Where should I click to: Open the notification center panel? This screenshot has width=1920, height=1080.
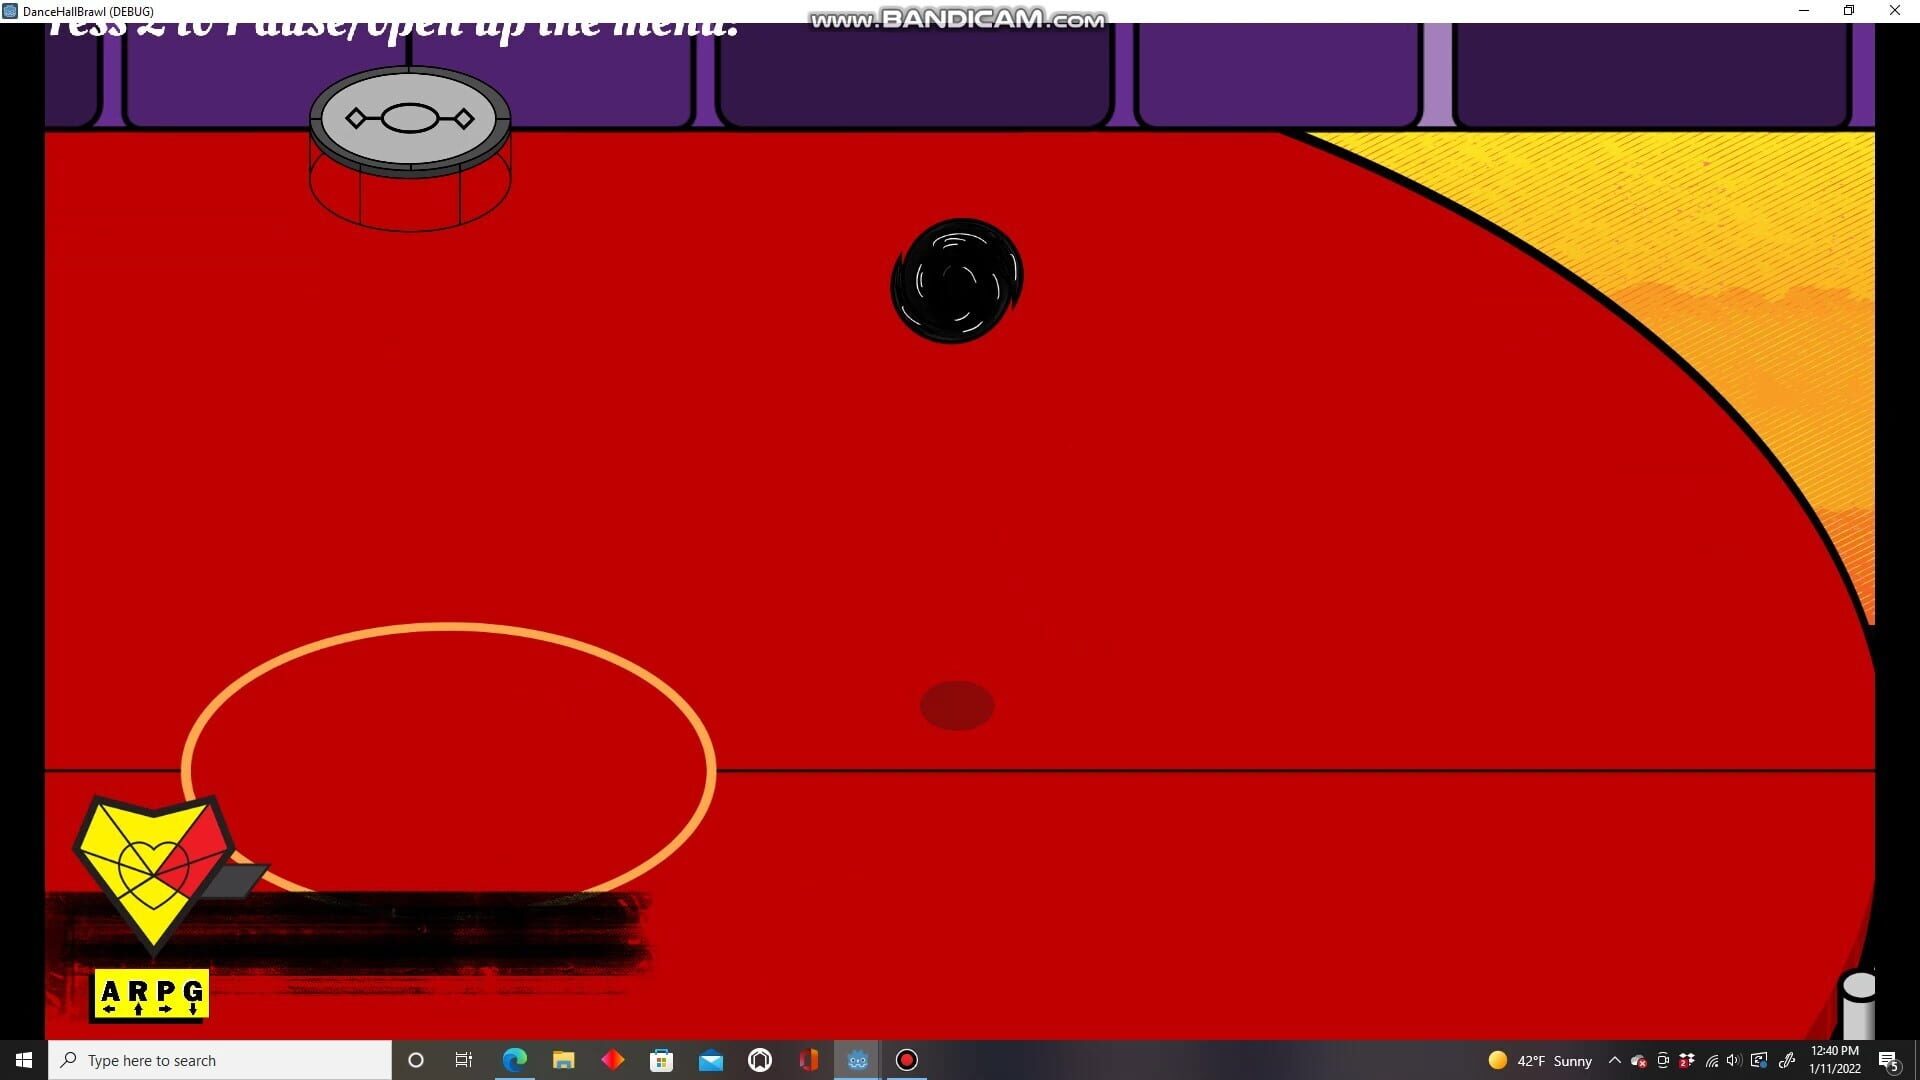pos(1889,1060)
